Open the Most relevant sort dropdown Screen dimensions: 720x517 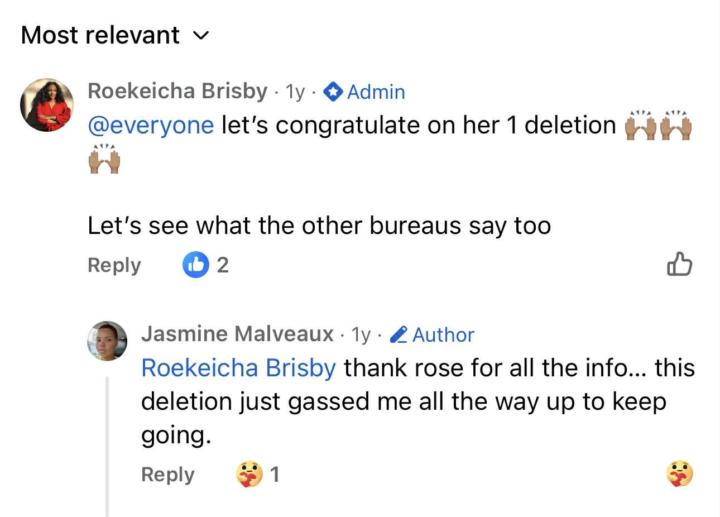point(100,35)
